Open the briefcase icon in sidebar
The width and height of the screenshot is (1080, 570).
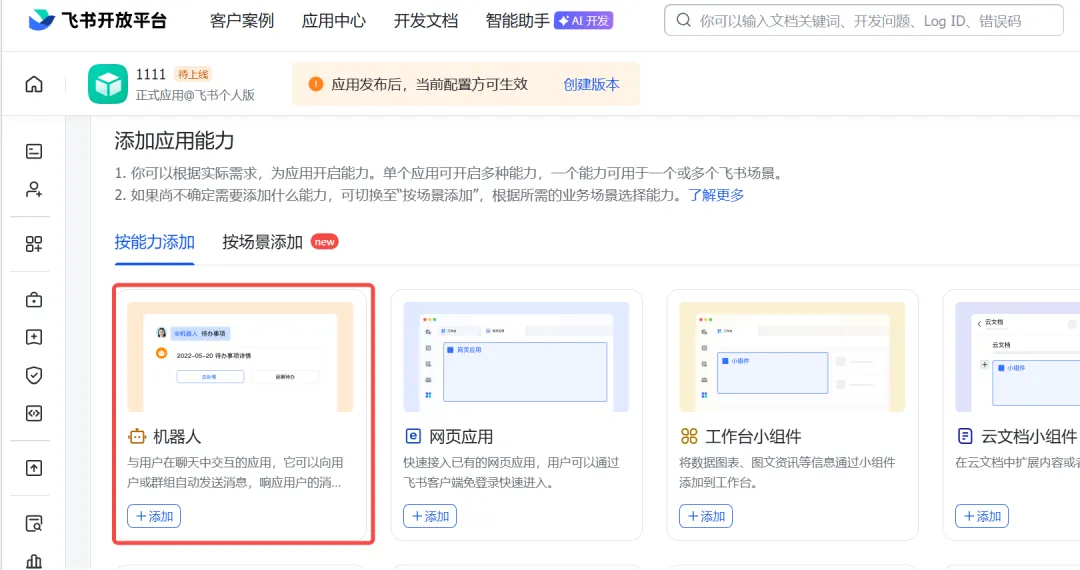34,299
